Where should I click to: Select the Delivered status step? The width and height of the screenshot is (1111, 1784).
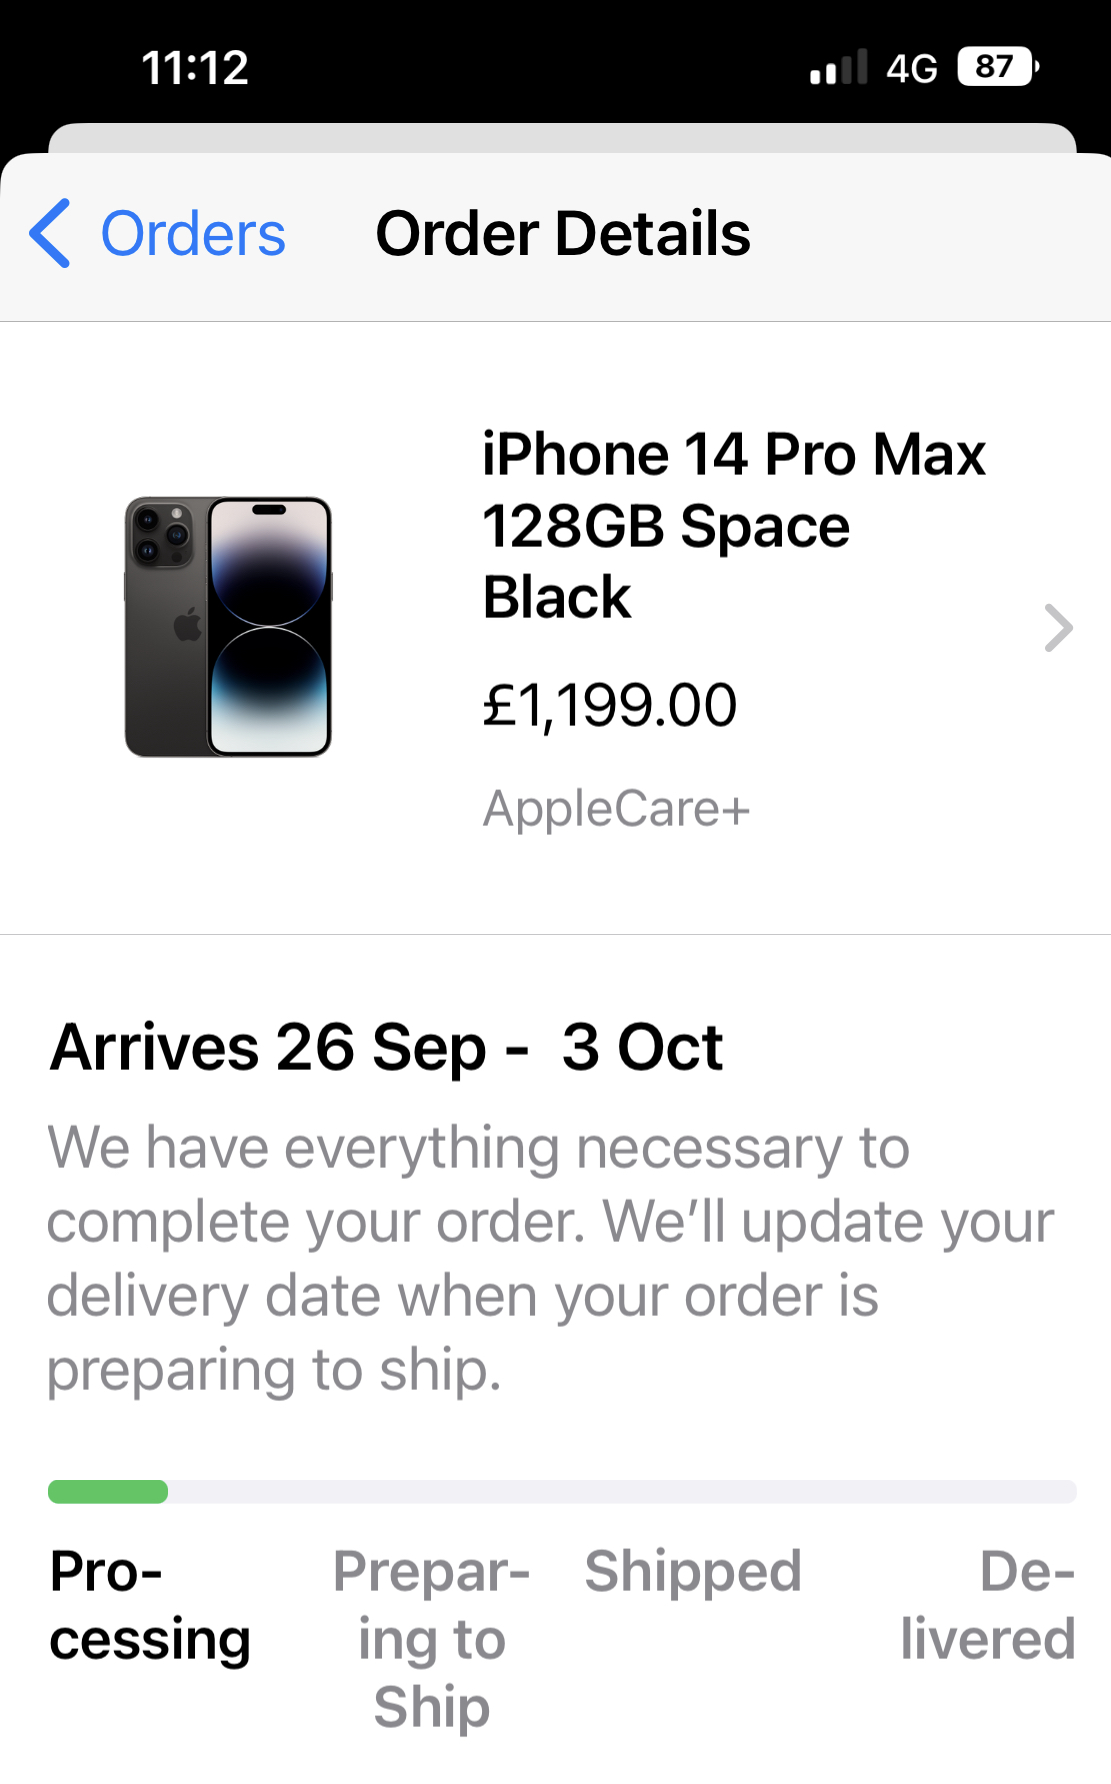coord(988,1605)
